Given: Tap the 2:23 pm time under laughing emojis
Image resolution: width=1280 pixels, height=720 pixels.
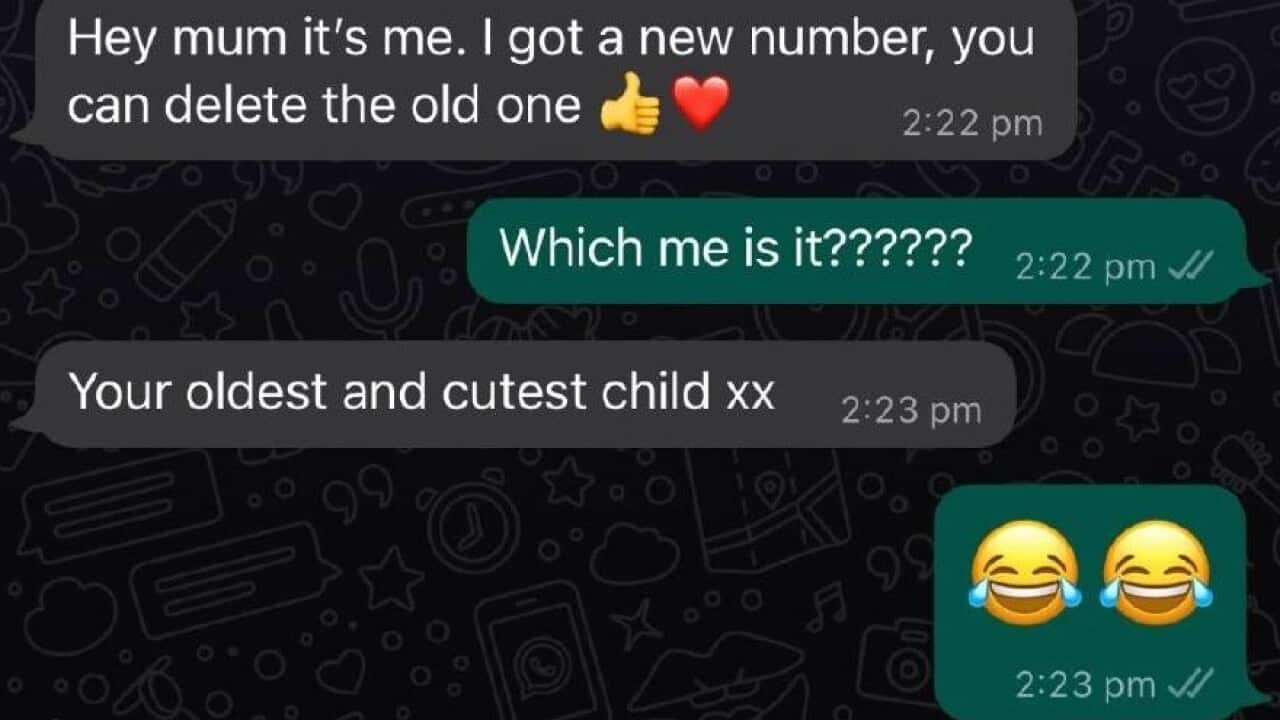Looking at the screenshot, I should click(1085, 686).
